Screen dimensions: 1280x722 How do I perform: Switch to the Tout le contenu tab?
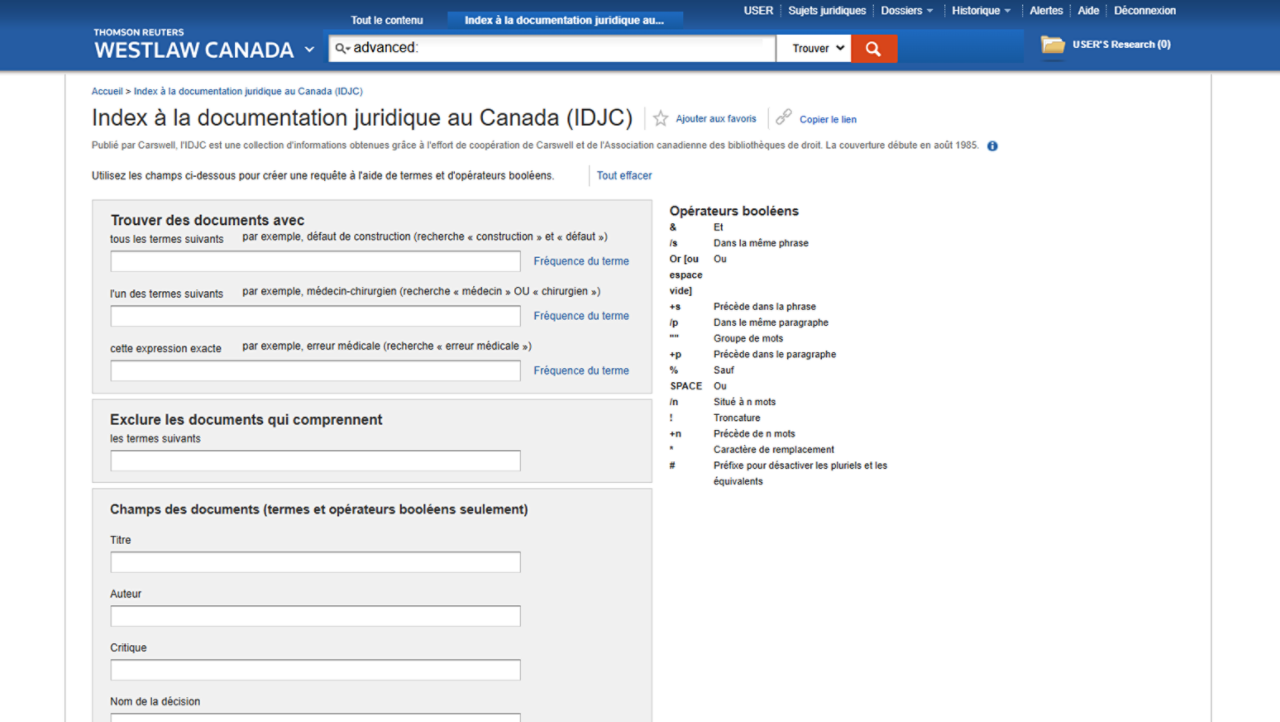pos(387,19)
